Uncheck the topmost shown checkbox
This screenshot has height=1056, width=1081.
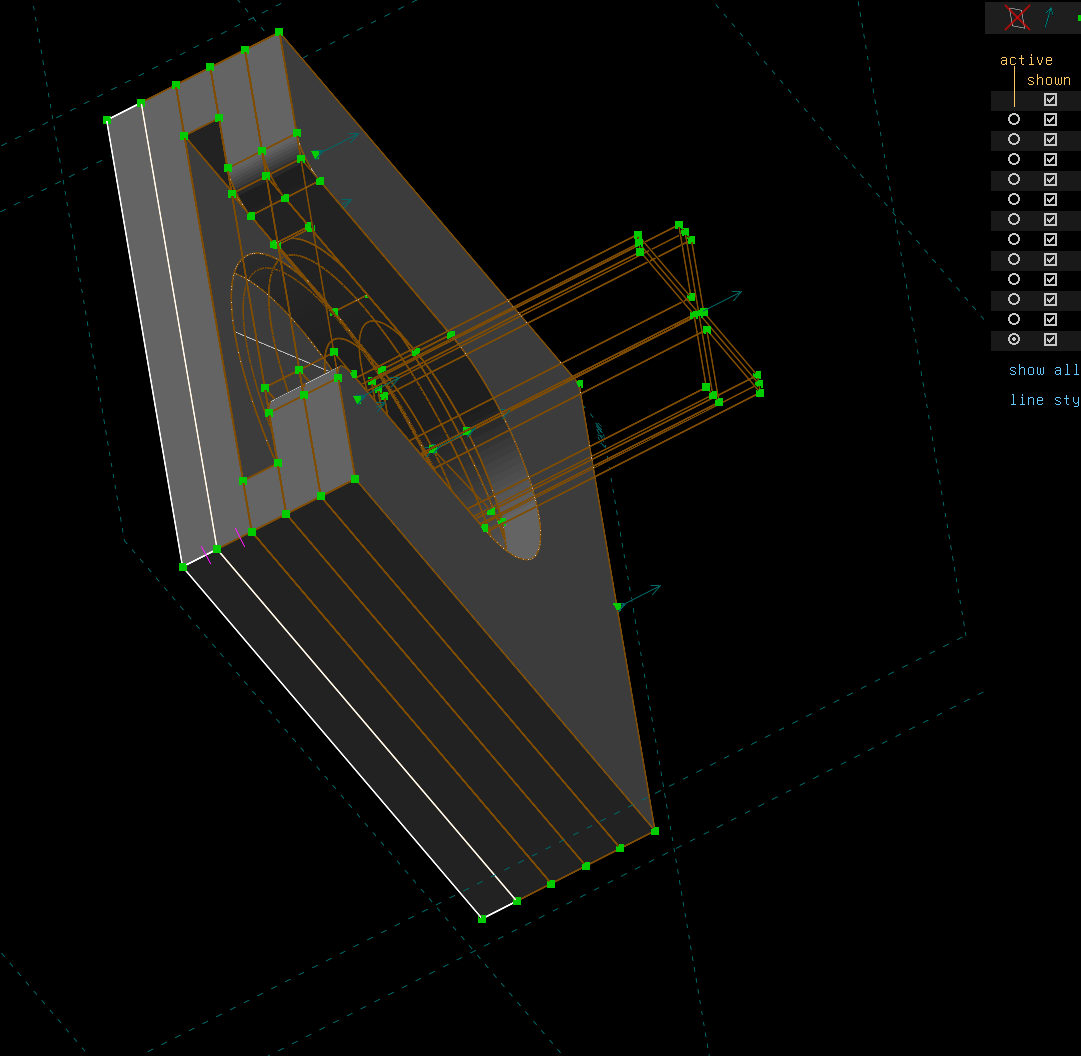(1050, 99)
